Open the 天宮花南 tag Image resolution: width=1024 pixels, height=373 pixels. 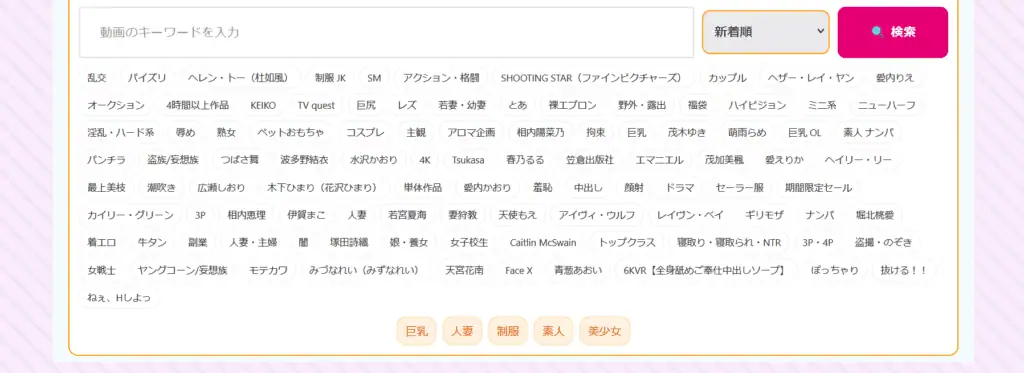[x=464, y=270]
